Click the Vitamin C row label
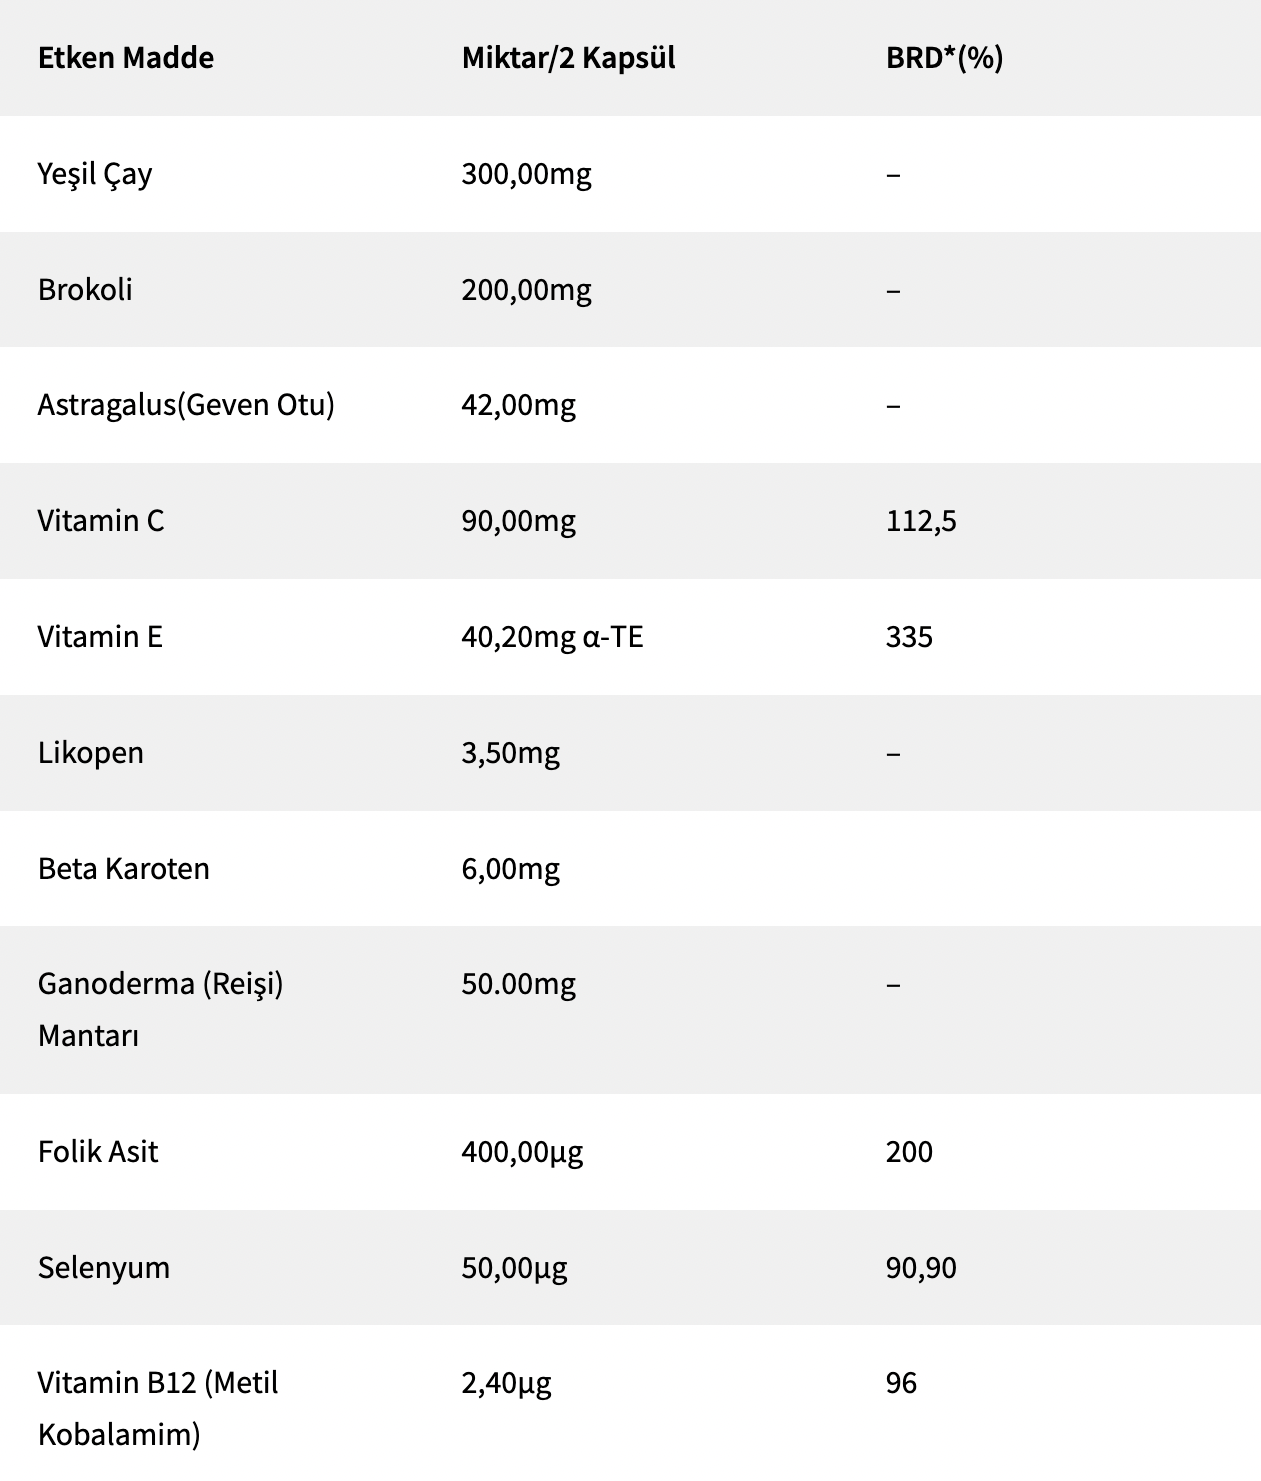The width and height of the screenshot is (1261, 1481). (x=101, y=521)
